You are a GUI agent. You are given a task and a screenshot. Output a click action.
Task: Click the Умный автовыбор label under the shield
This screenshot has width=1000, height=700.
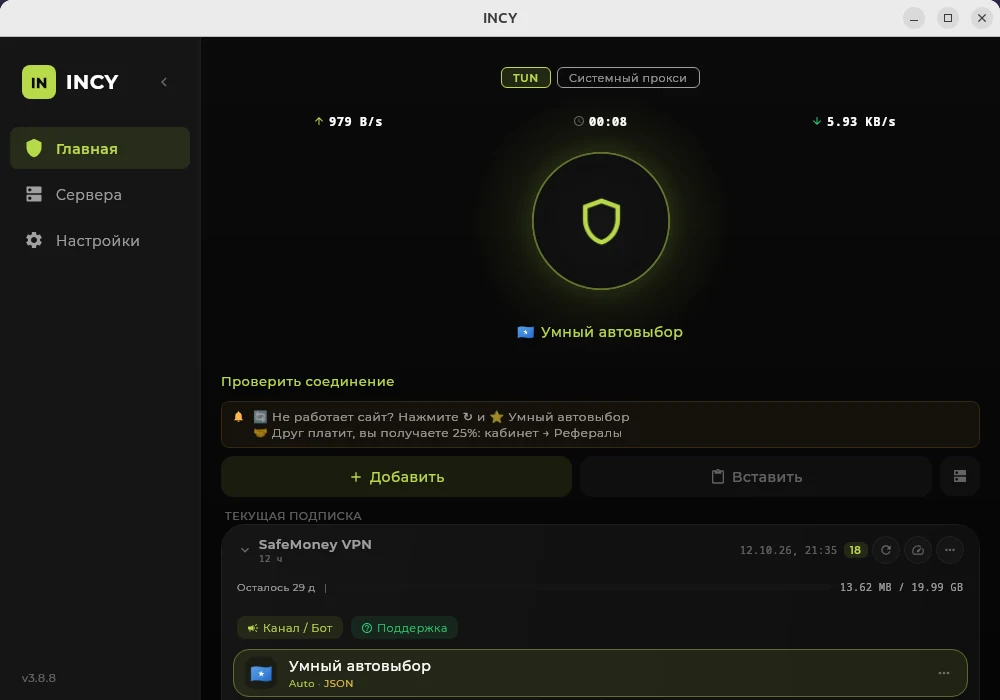(x=612, y=332)
